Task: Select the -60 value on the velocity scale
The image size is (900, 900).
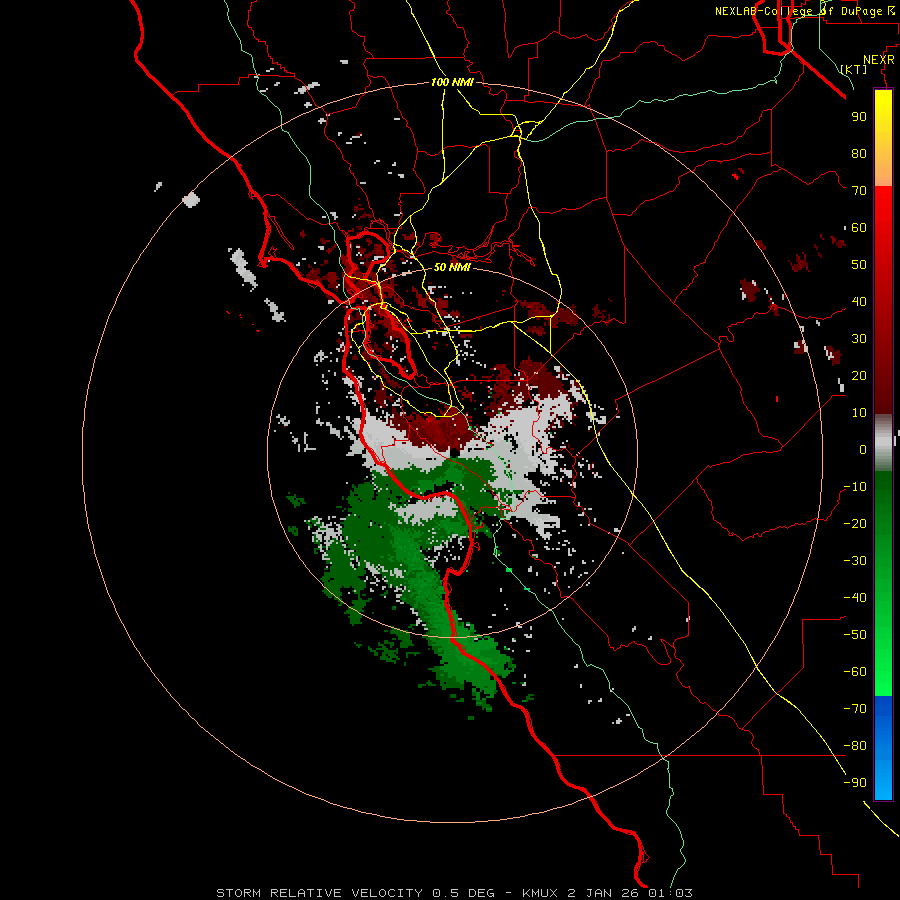Action: click(x=855, y=672)
